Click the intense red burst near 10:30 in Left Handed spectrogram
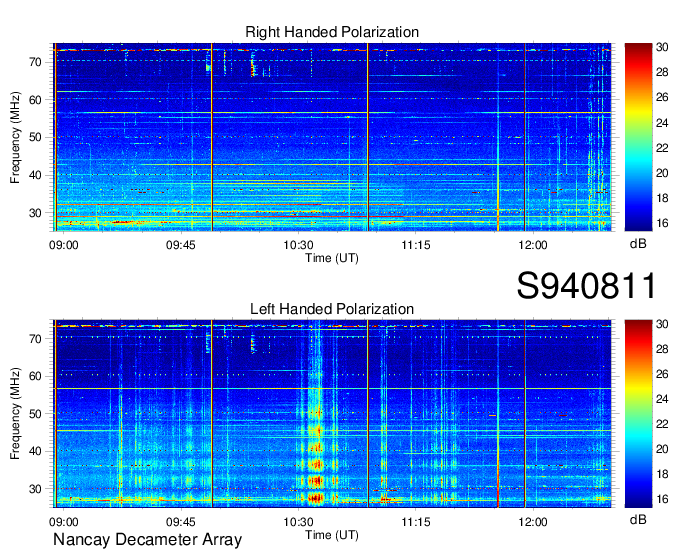 click(x=316, y=497)
